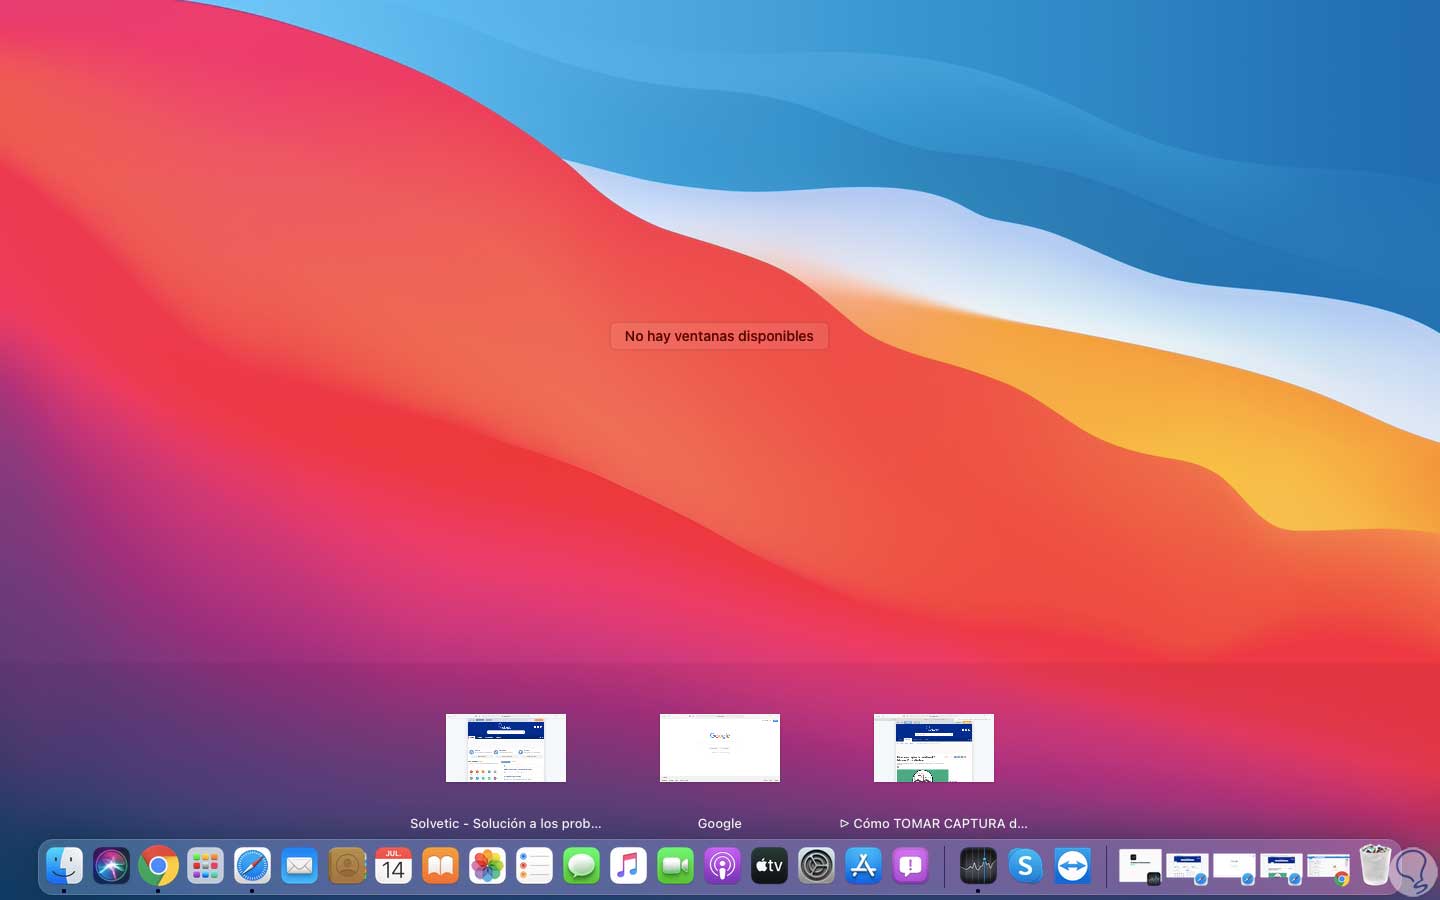Select the Cómo TOMAR CAPTURA Exposé thumbnail

934,748
